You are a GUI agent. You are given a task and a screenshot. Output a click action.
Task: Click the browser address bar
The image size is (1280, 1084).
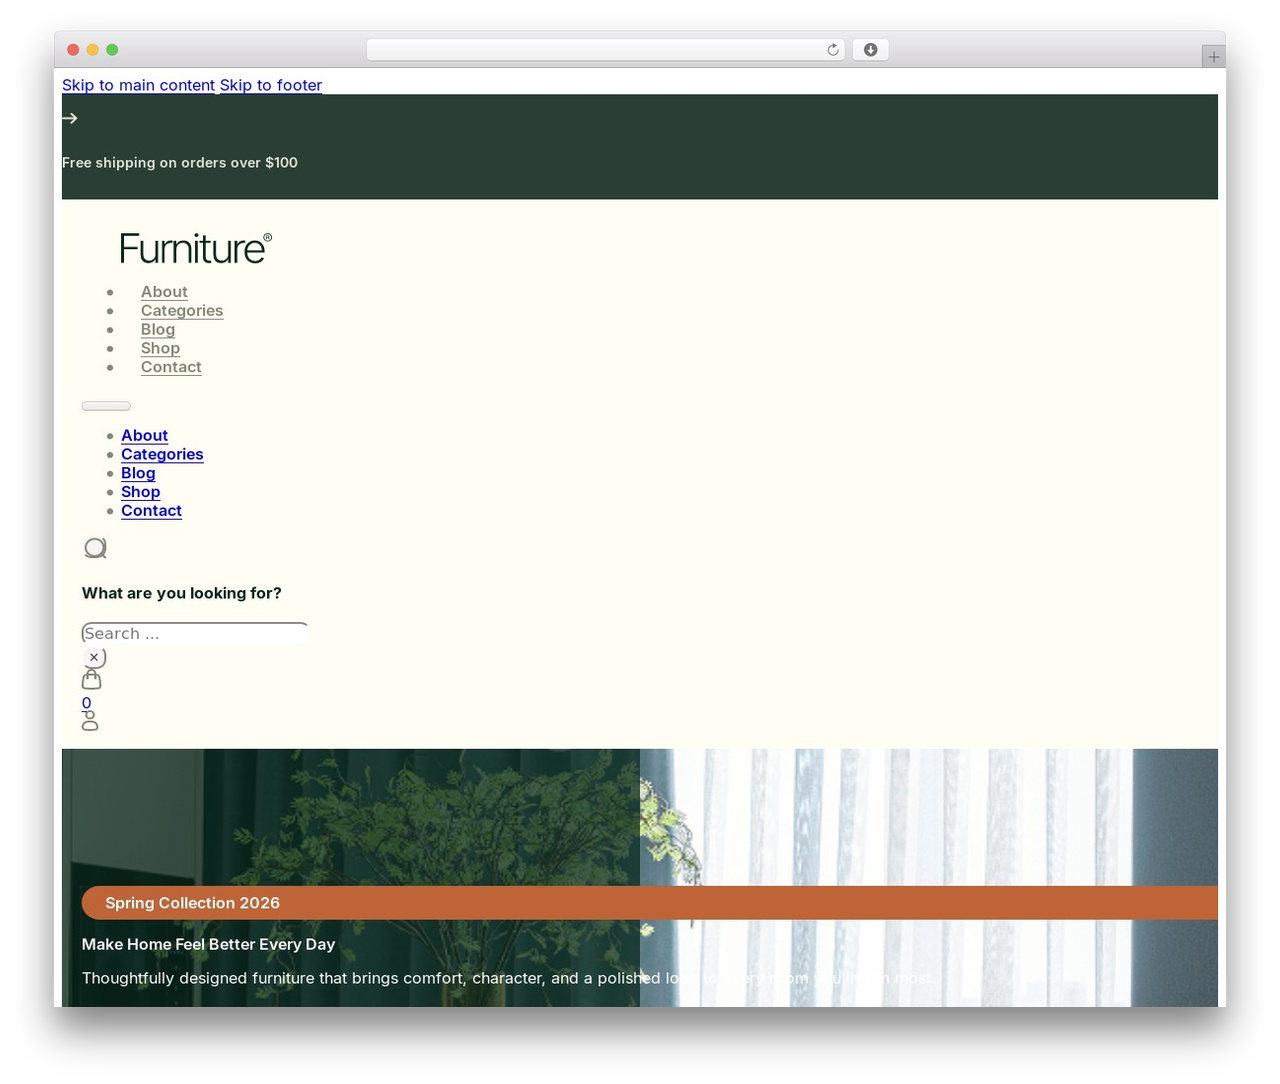[606, 50]
